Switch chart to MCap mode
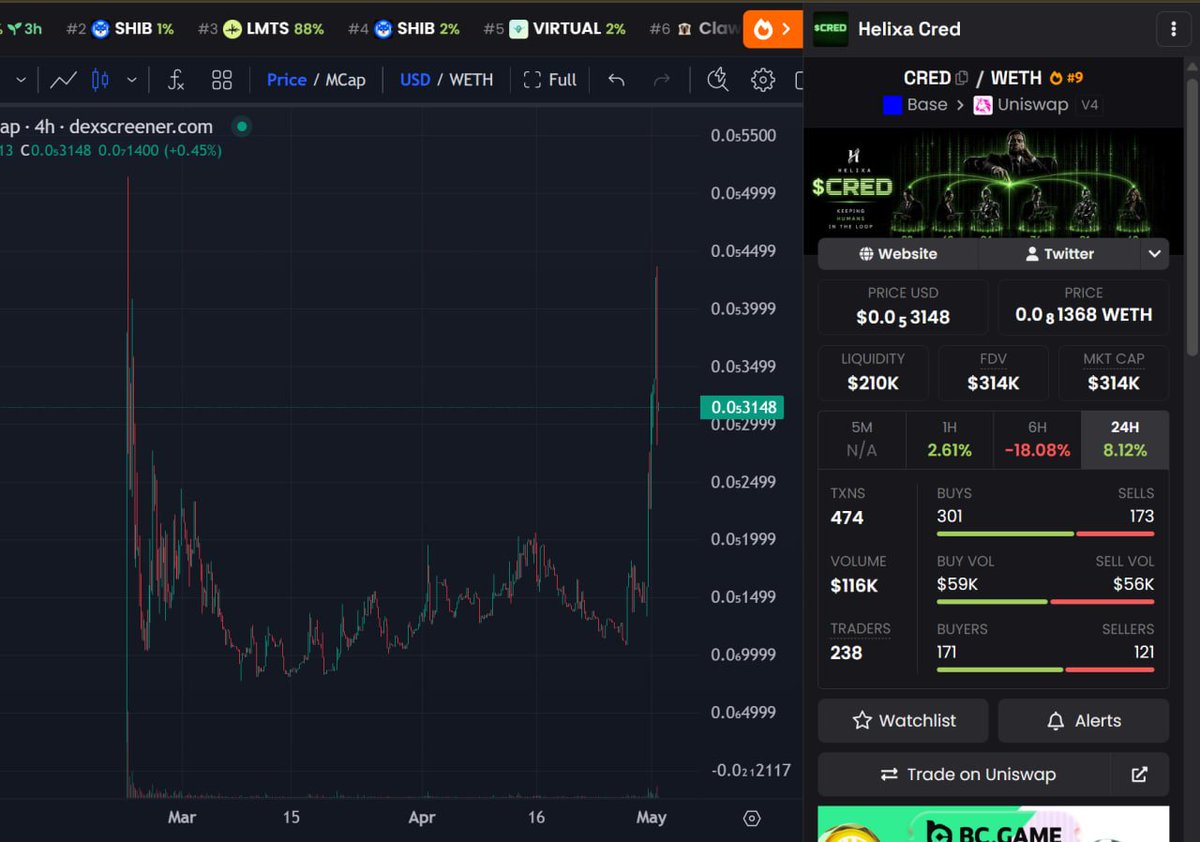1200x842 pixels. click(345, 80)
